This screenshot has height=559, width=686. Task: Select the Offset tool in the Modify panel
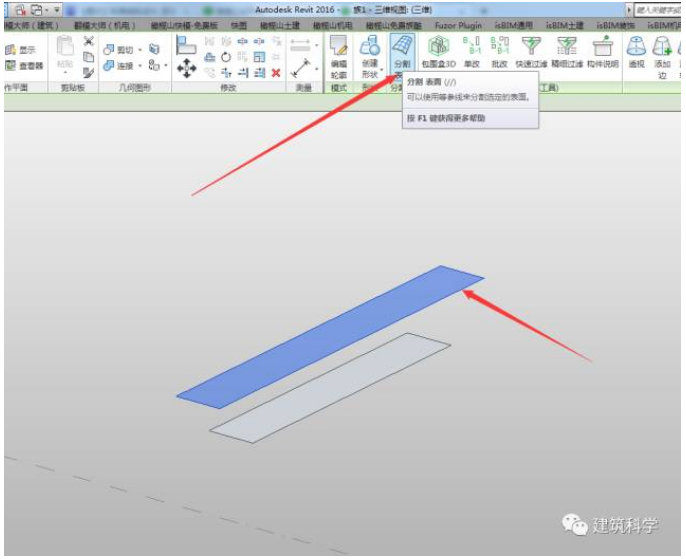pyautogui.click(x=210, y=57)
